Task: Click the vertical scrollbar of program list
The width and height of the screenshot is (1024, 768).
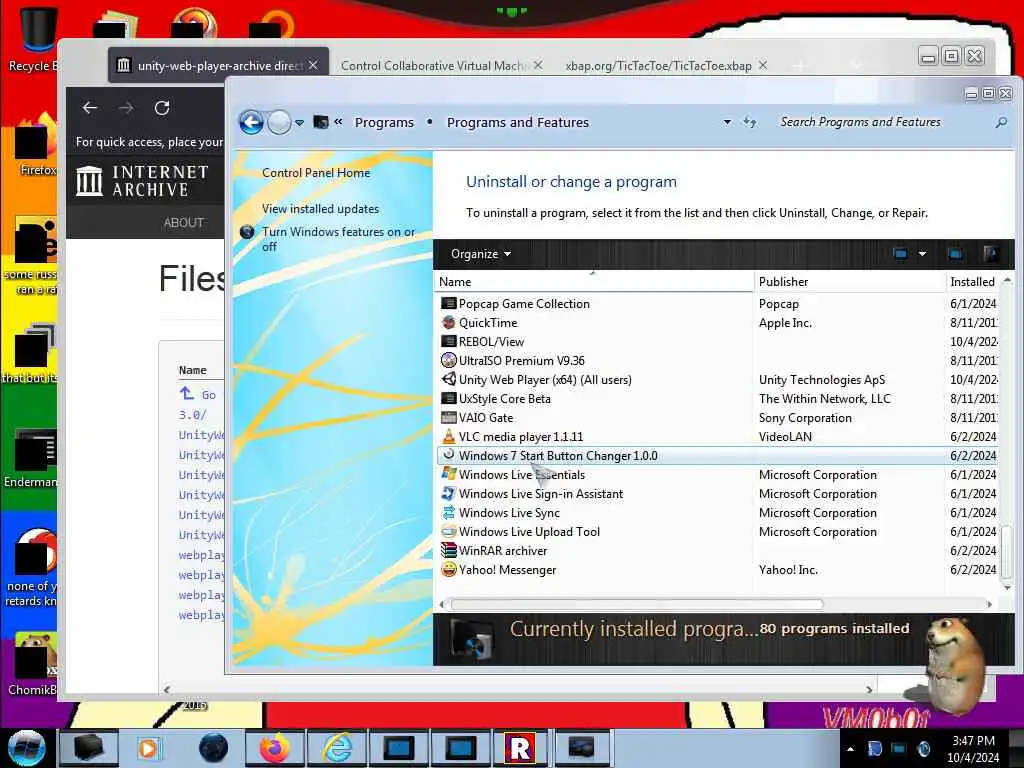Action: (x=1006, y=550)
